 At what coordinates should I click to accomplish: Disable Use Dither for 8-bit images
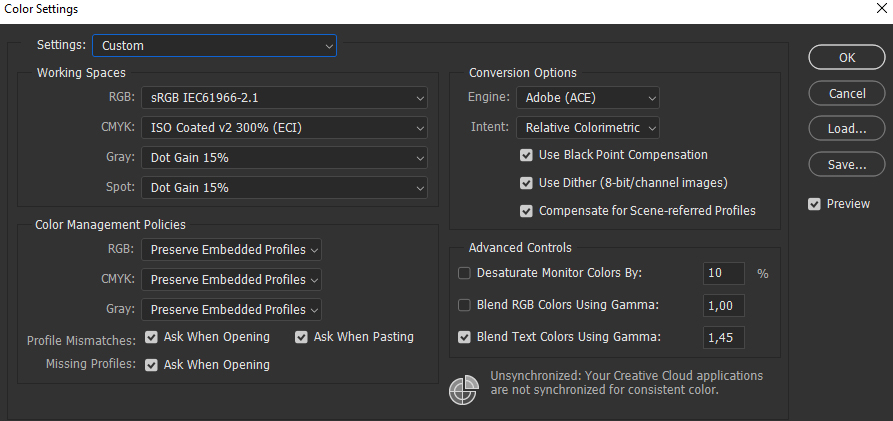[x=527, y=184]
